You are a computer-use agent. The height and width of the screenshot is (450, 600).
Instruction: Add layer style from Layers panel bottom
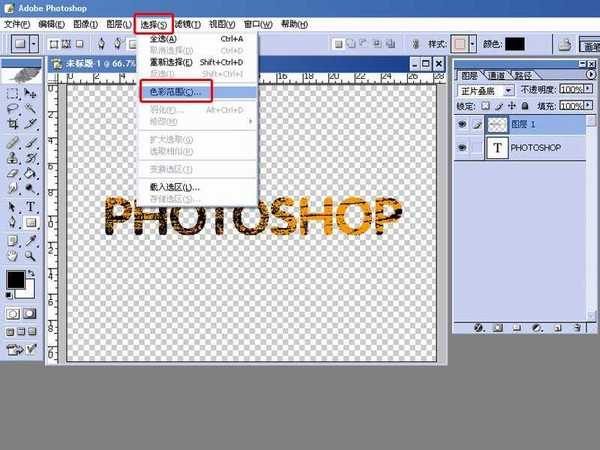tap(479, 328)
